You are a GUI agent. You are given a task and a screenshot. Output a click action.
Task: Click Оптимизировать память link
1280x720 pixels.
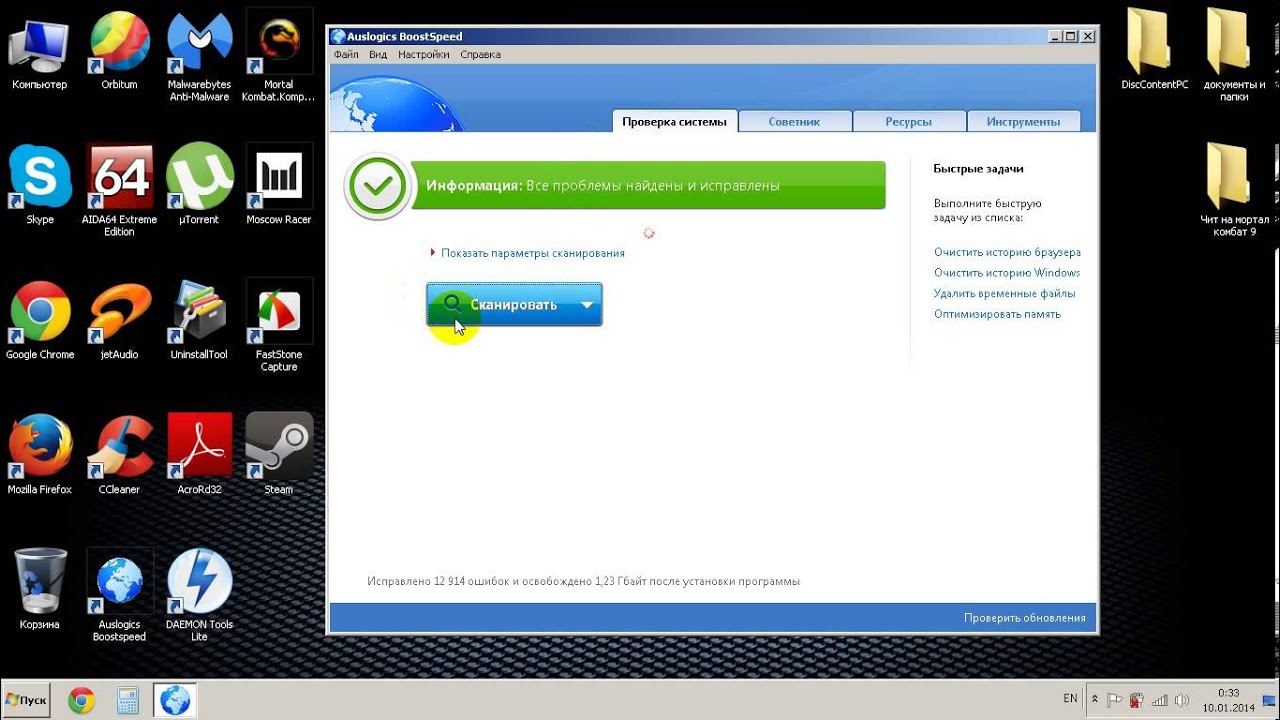click(997, 314)
